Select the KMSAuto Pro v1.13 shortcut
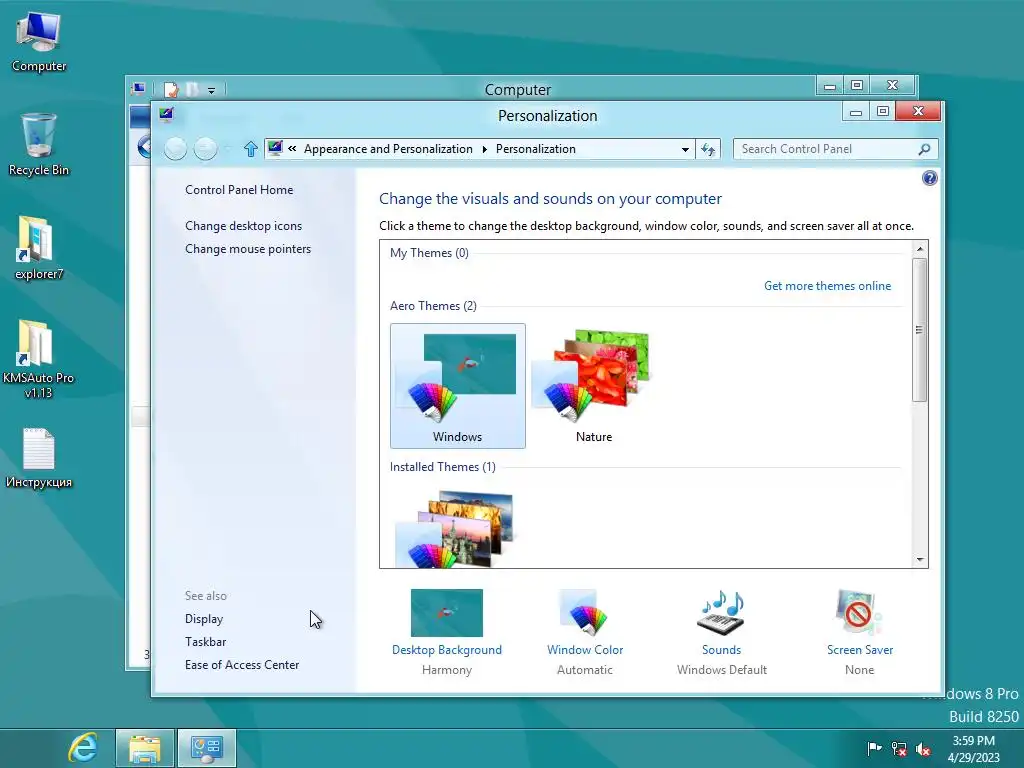Viewport: 1024px width, 768px height. tap(39, 359)
